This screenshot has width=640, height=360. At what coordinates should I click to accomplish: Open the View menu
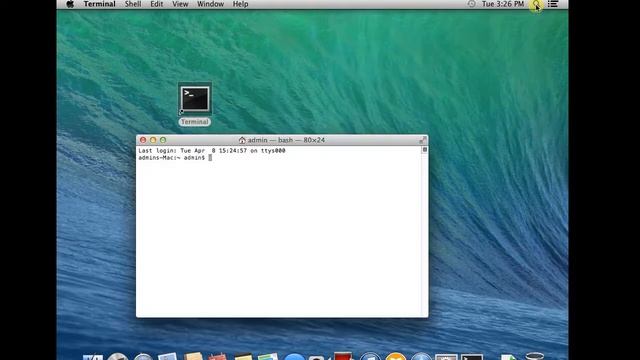[180, 4]
